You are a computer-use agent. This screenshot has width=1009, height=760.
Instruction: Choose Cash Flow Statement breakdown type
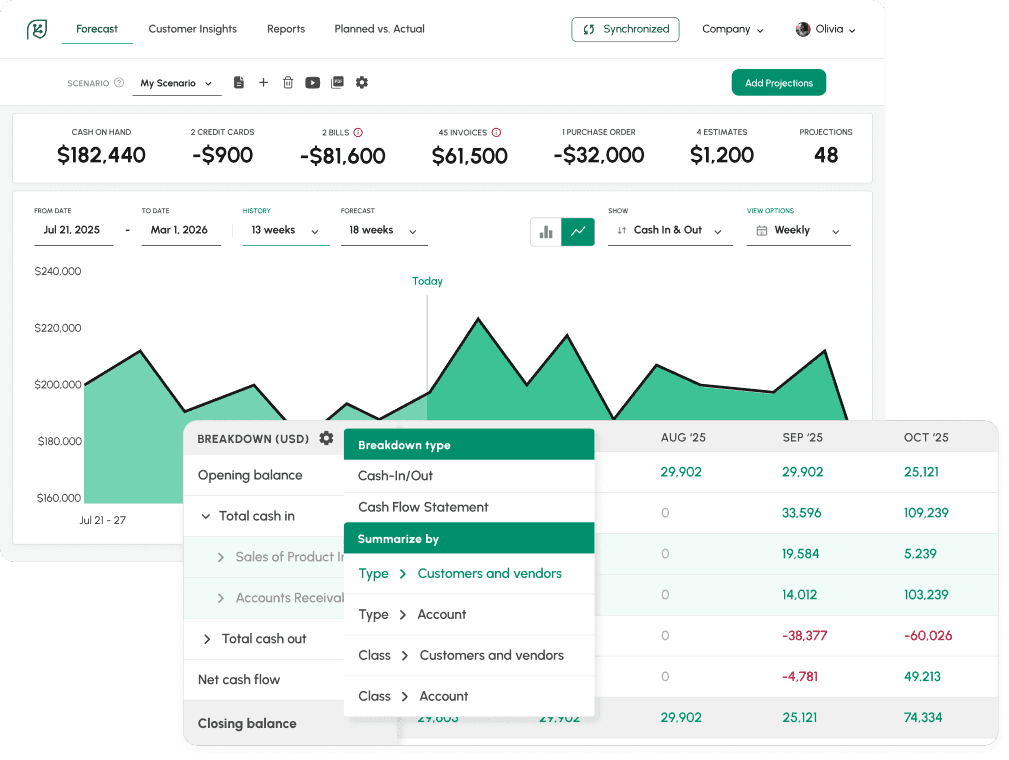click(x=425, y=507)
